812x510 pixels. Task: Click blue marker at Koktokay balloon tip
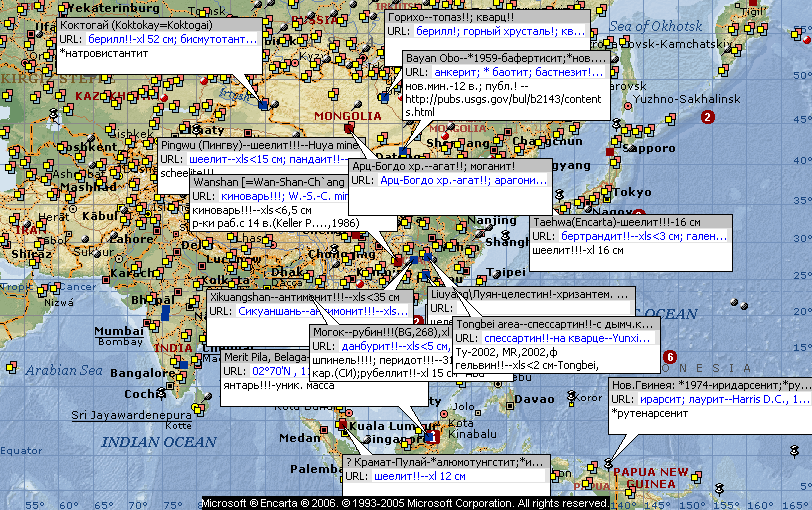(264, 105)
